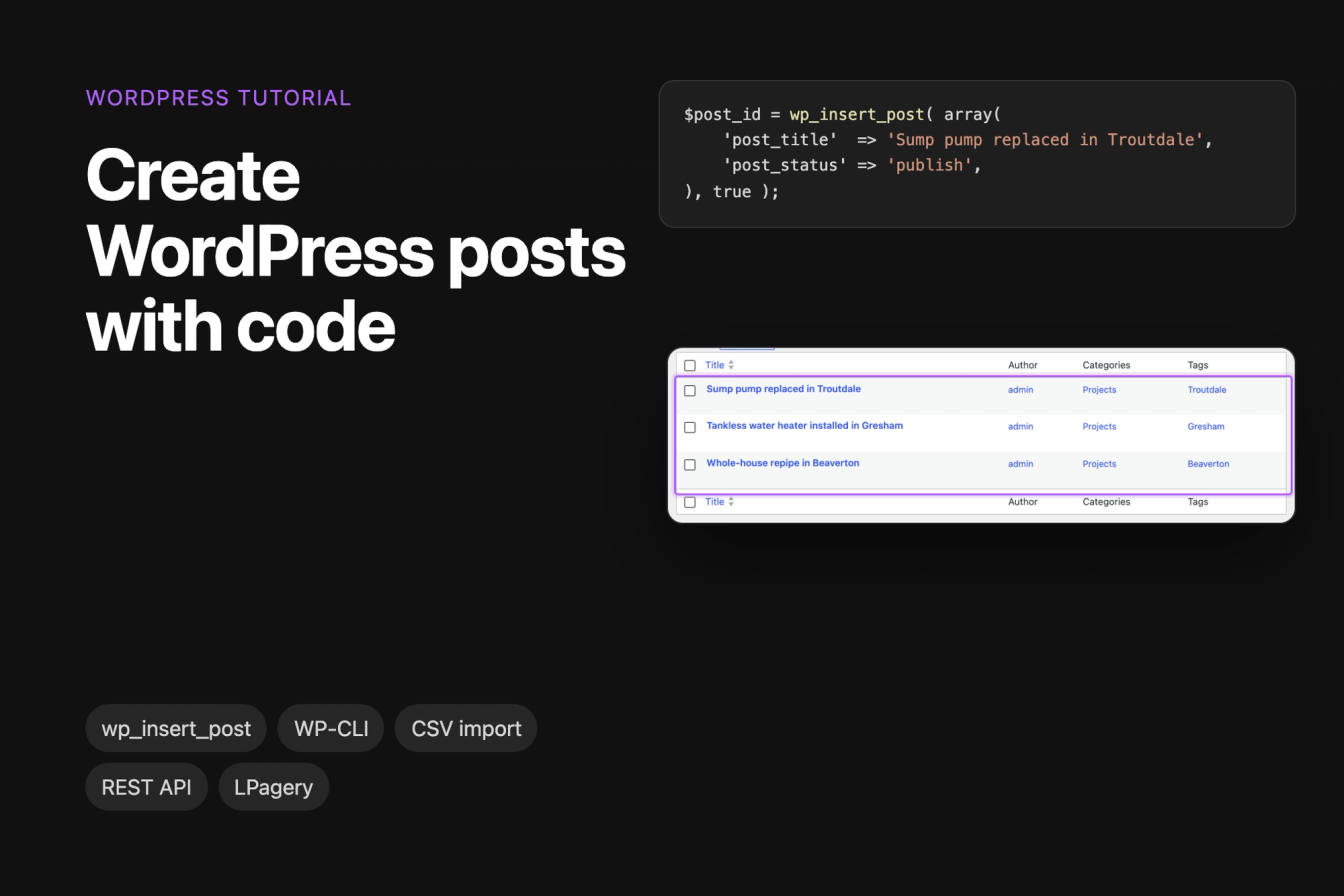Select the REST API pill

(x=146, y=787)
